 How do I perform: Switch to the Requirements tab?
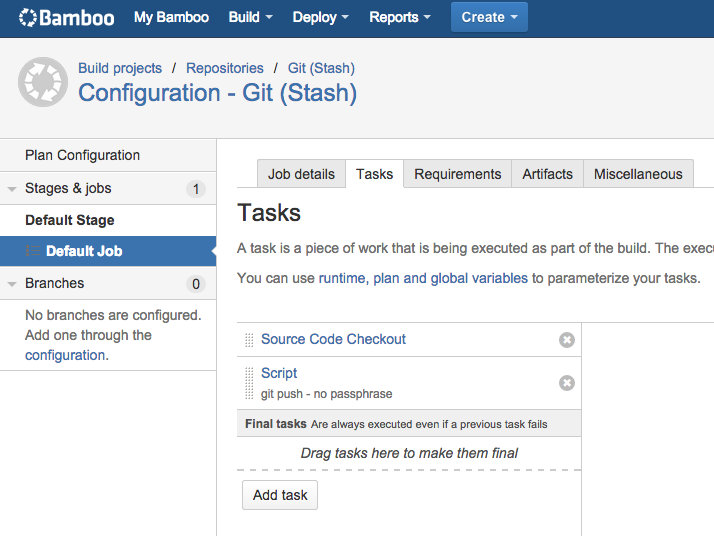click(x=457, y=174)
